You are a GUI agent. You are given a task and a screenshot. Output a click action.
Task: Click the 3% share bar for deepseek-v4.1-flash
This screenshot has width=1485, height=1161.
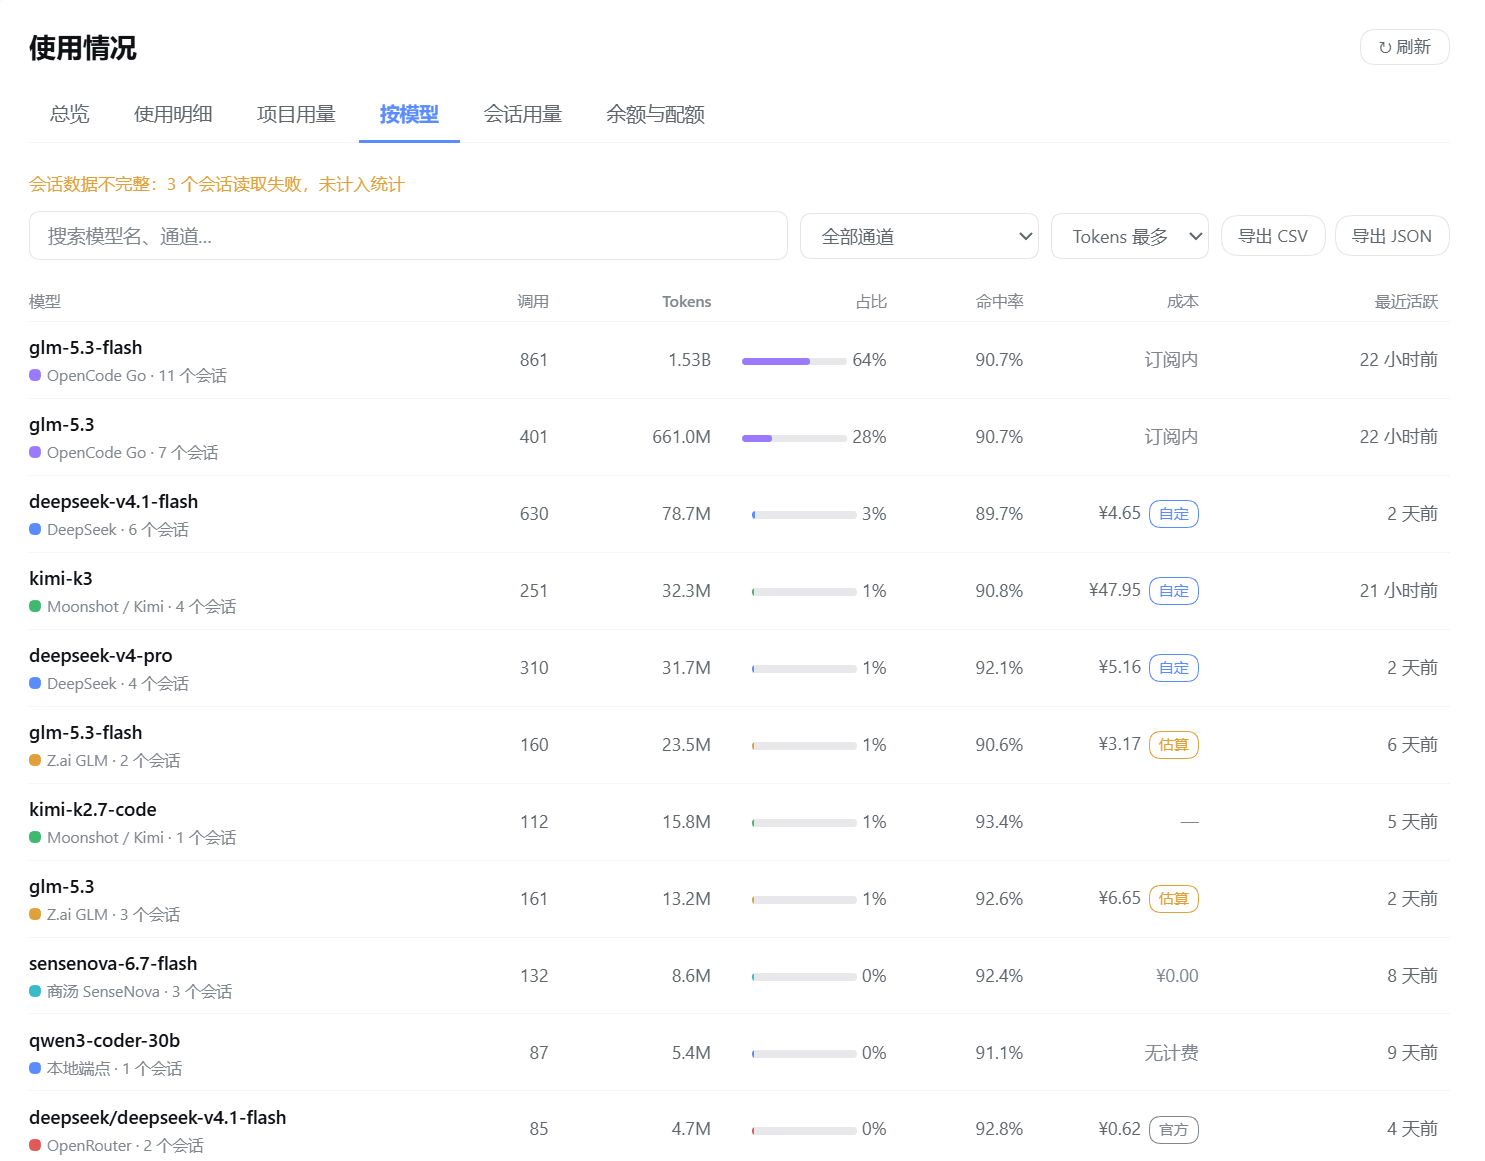tap(804, 515)
